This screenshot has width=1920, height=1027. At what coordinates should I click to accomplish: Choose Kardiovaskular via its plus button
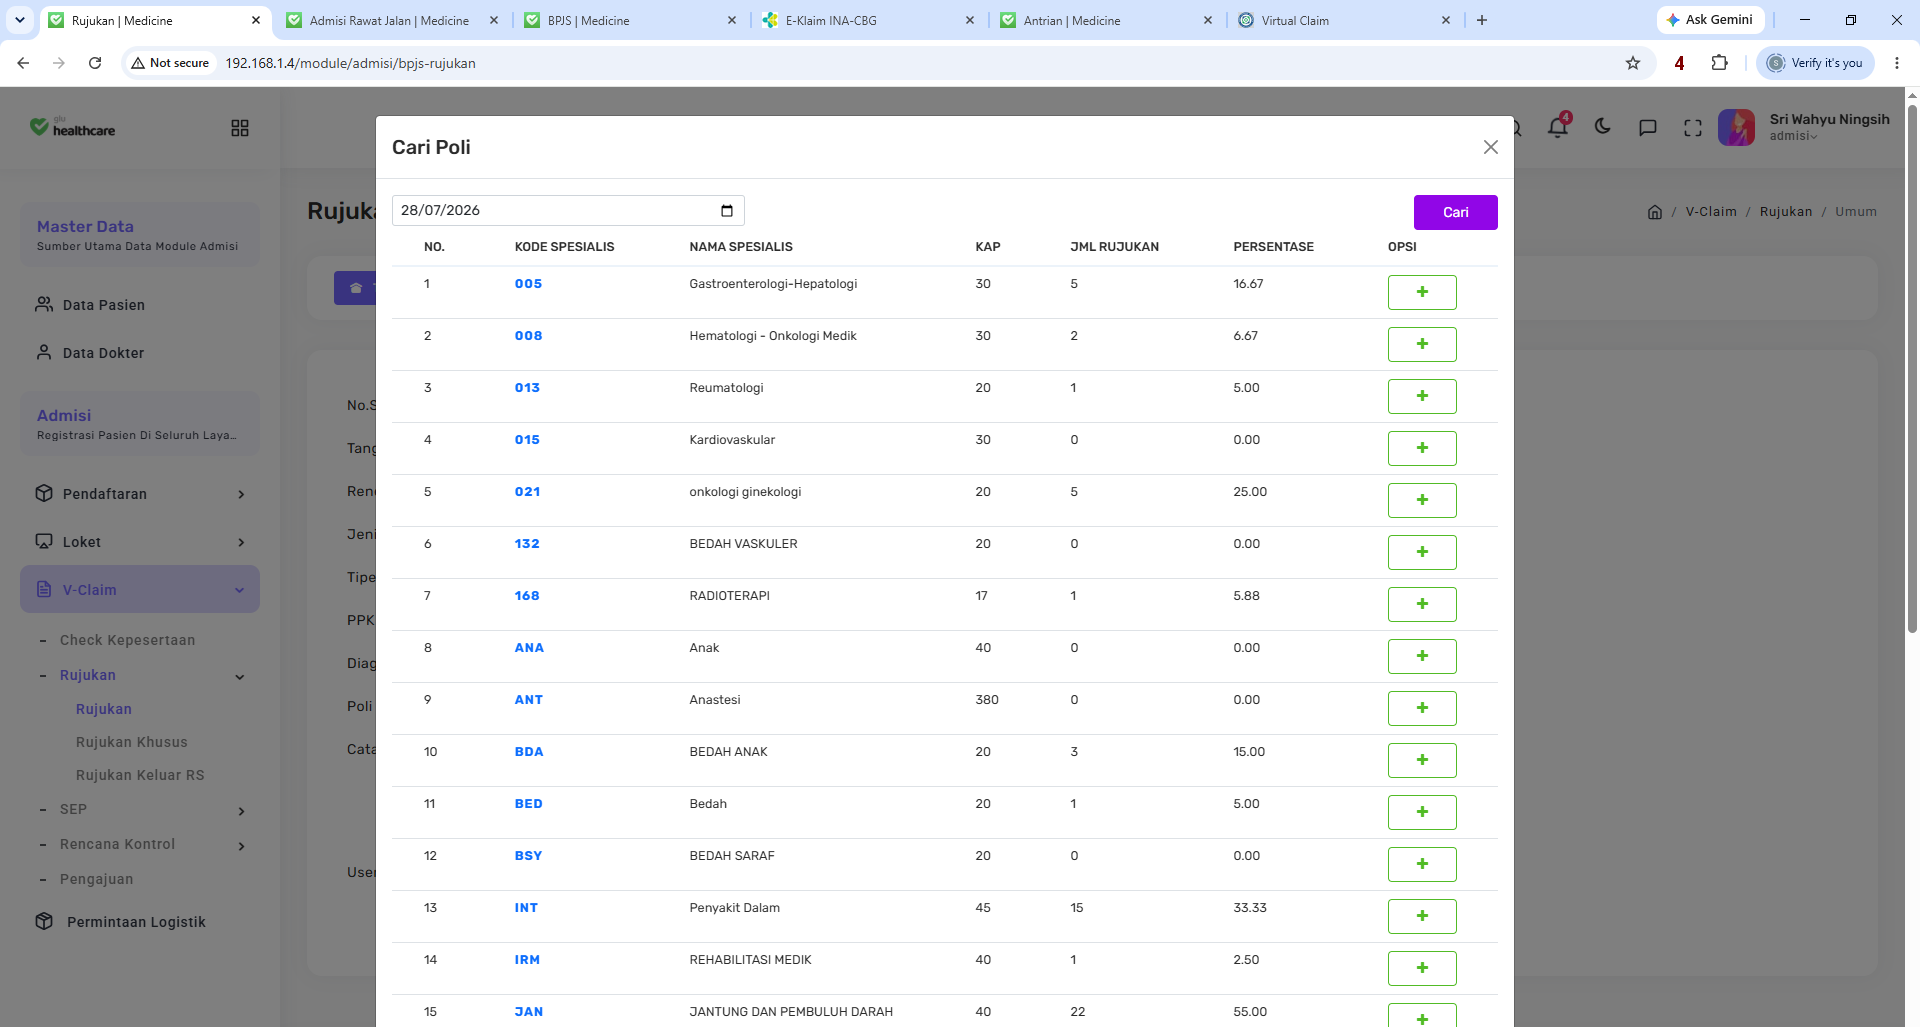point(1422,448)
